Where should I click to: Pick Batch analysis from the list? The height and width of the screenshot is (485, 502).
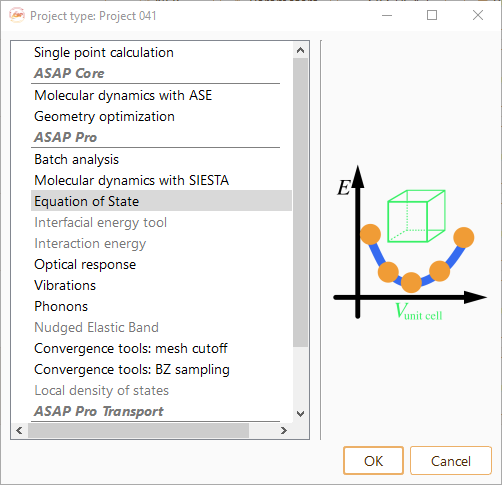click(x=161, y=159)
